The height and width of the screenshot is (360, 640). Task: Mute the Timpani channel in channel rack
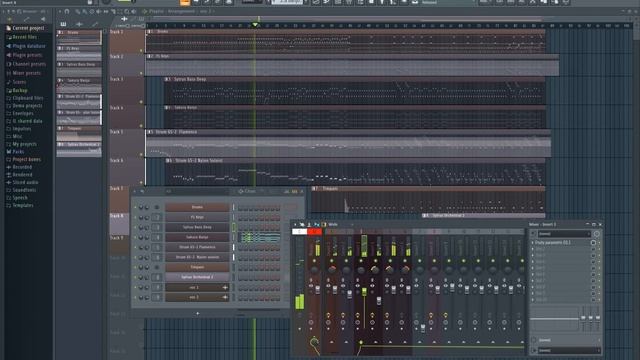pos(136,267)
